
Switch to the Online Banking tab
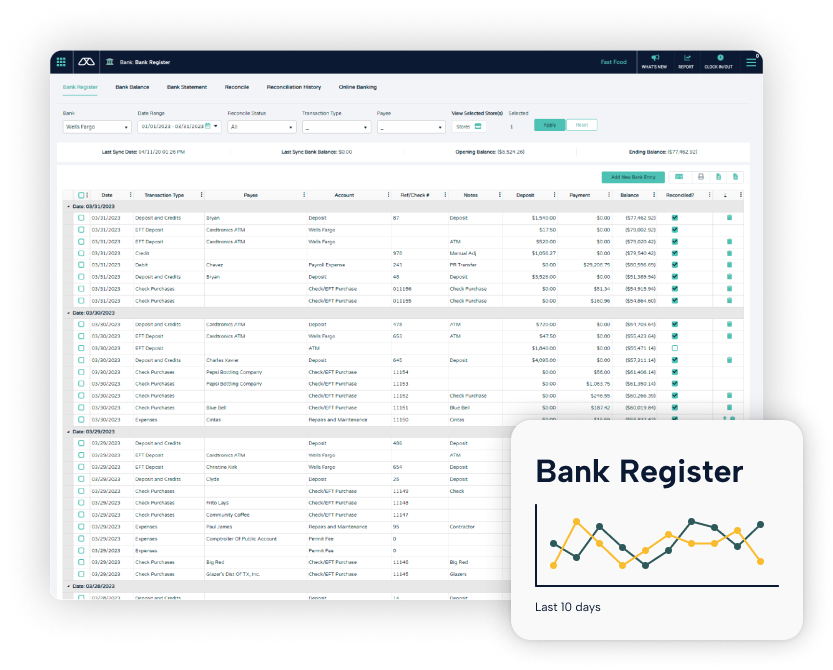(358, 87)
